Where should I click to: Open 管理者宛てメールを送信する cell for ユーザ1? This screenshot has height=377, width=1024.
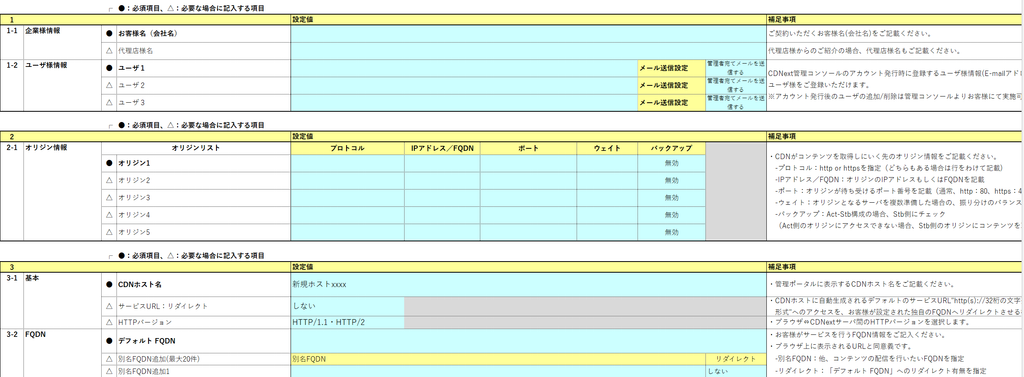pos(735,68)
